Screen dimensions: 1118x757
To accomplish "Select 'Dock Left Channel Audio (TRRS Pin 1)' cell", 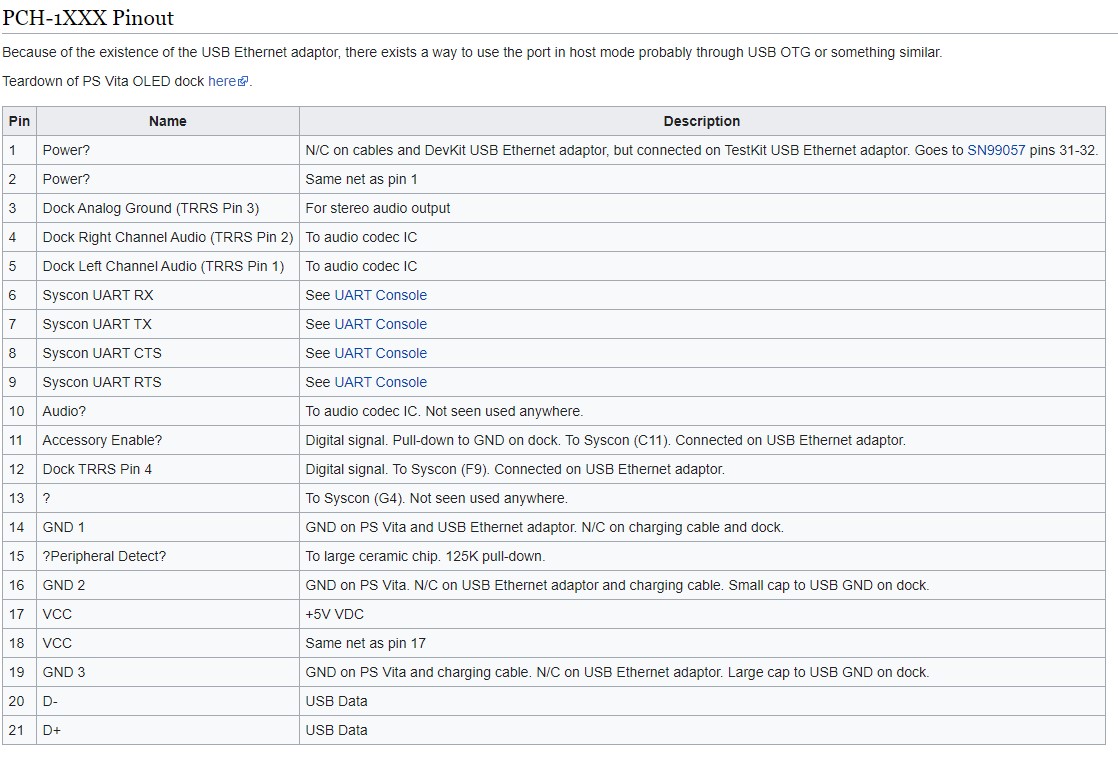I will [x=168, y=267].
